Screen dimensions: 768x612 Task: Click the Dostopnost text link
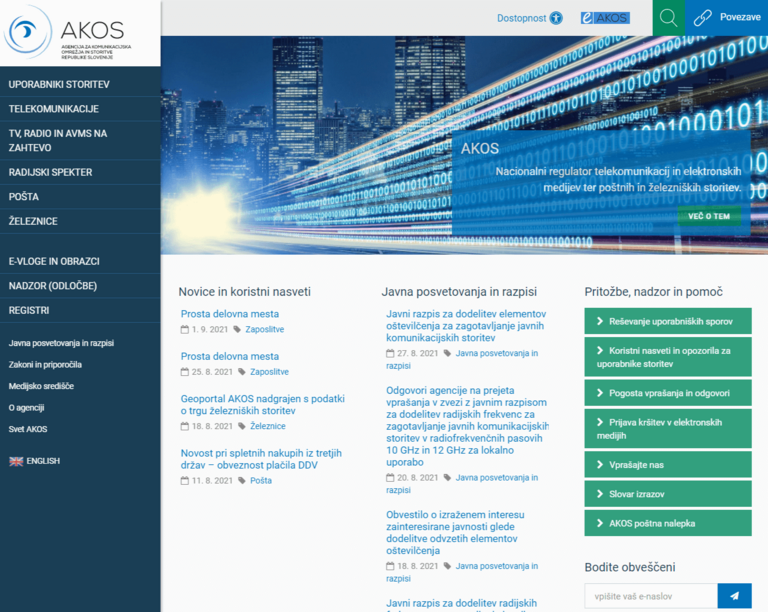pyautogui.click(x=522, y=18)
